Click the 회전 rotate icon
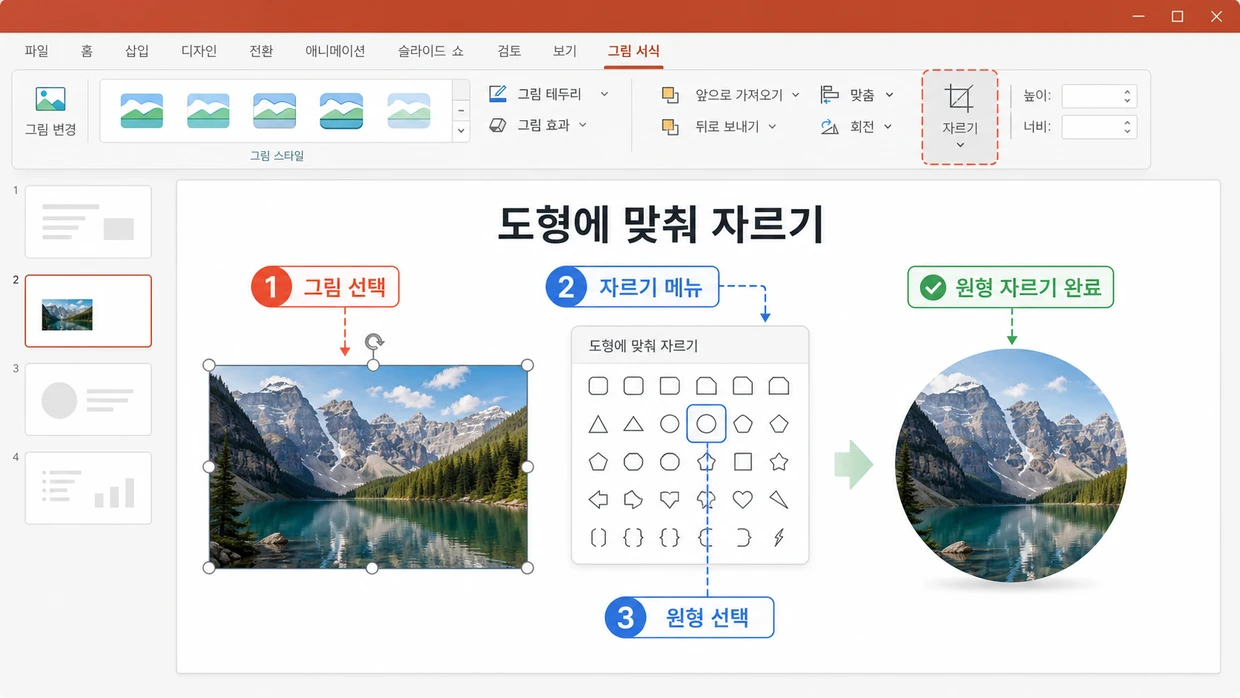The height and width of the screenshot is (698, 1240). point(829,127)
